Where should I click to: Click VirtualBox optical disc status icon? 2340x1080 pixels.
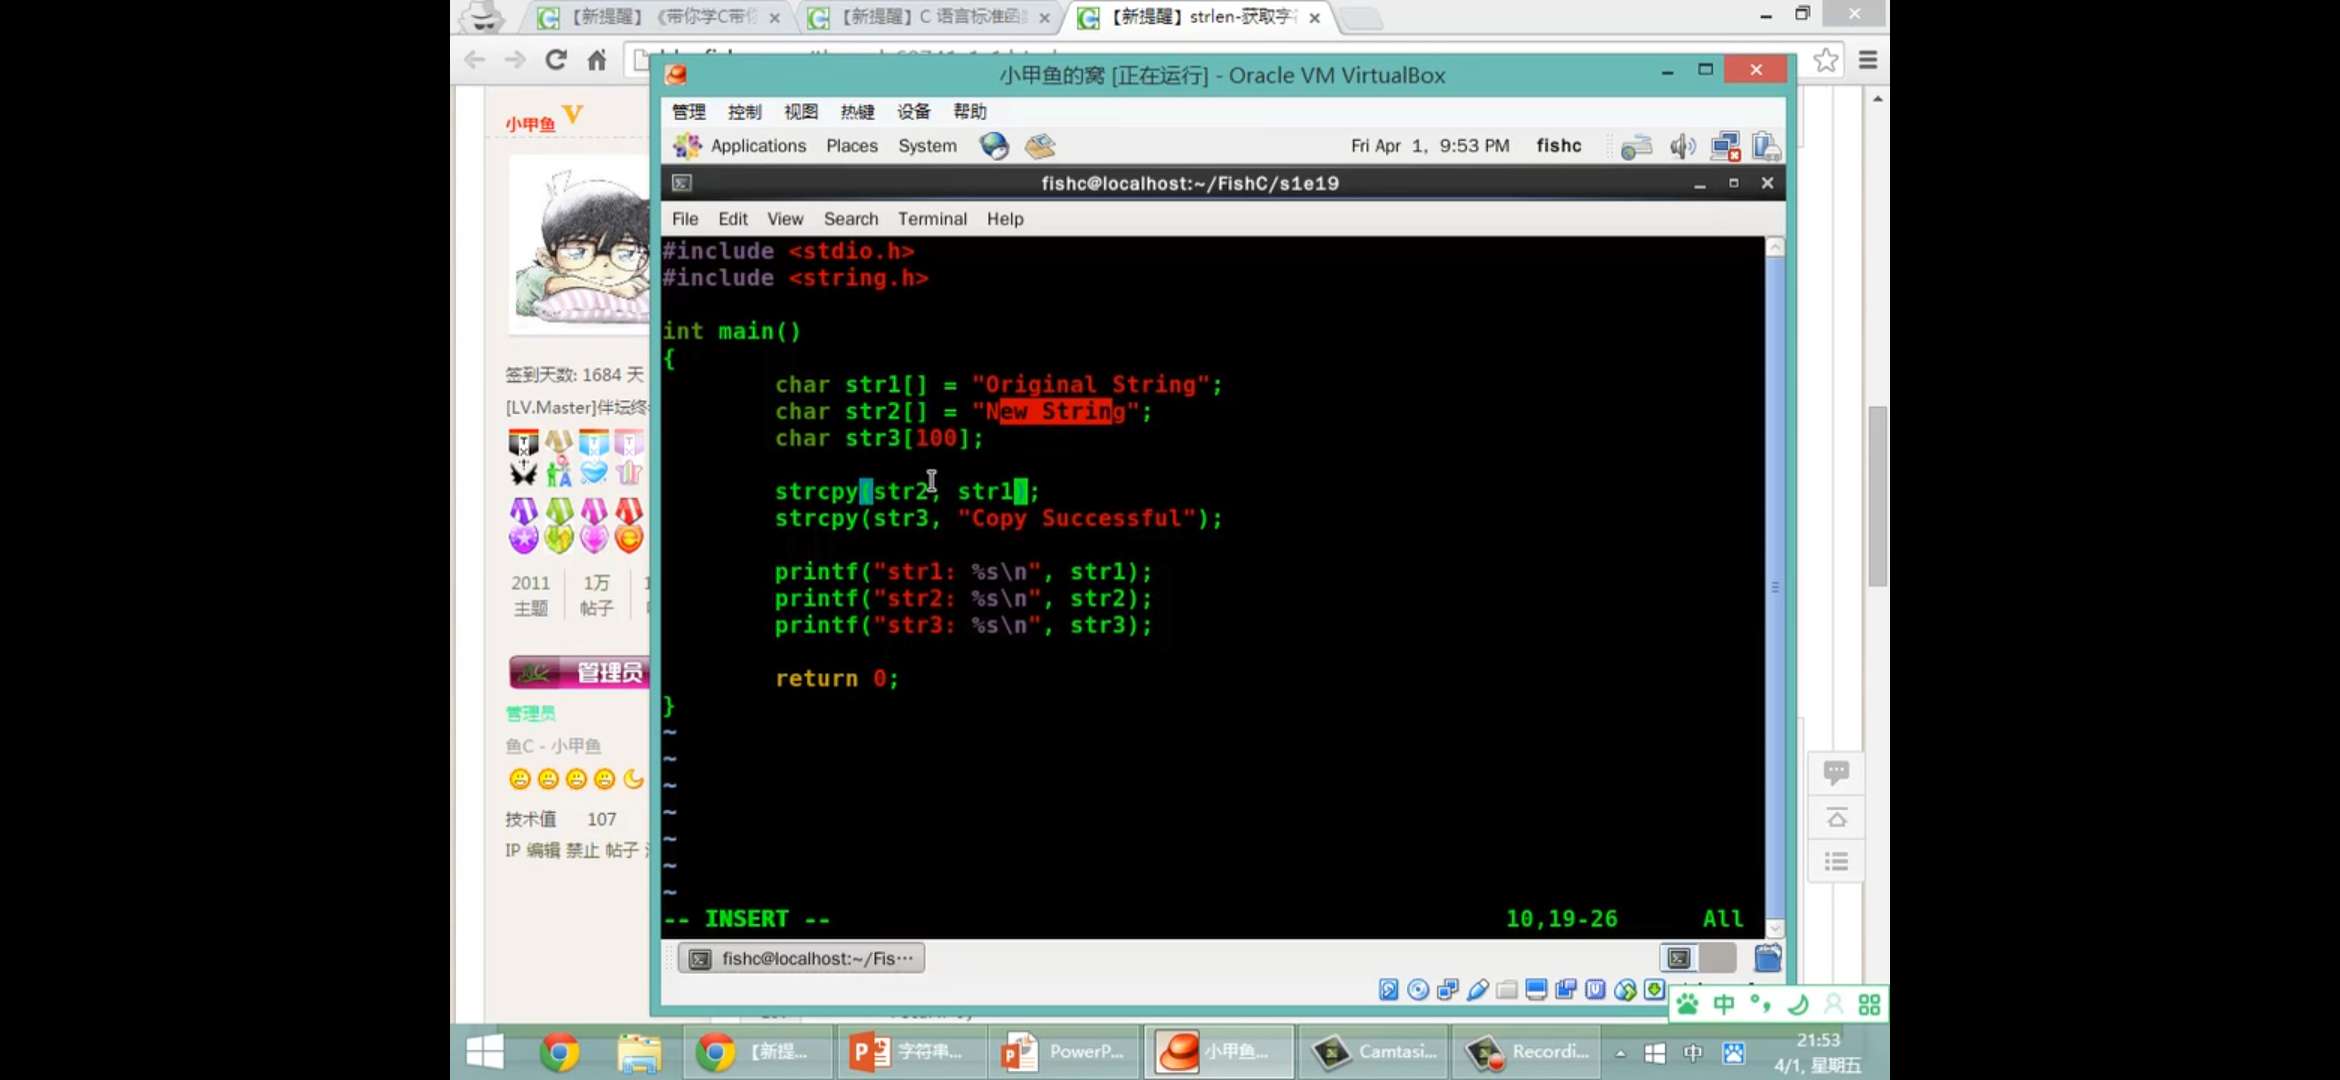click(x=1418, y=990)
